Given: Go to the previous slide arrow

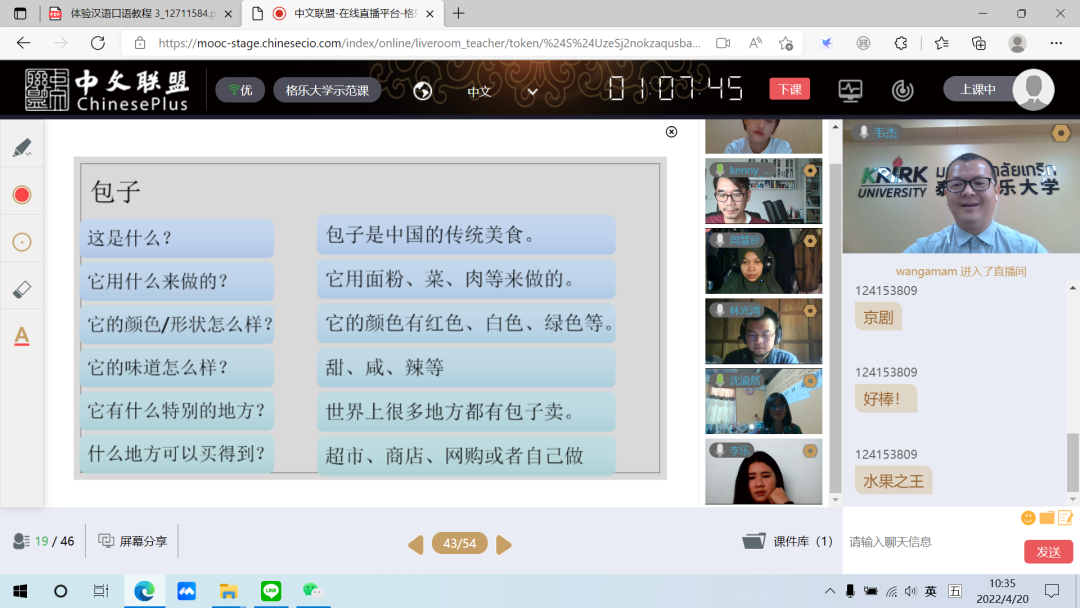Looking at the screenshot, I should point(416,545).
